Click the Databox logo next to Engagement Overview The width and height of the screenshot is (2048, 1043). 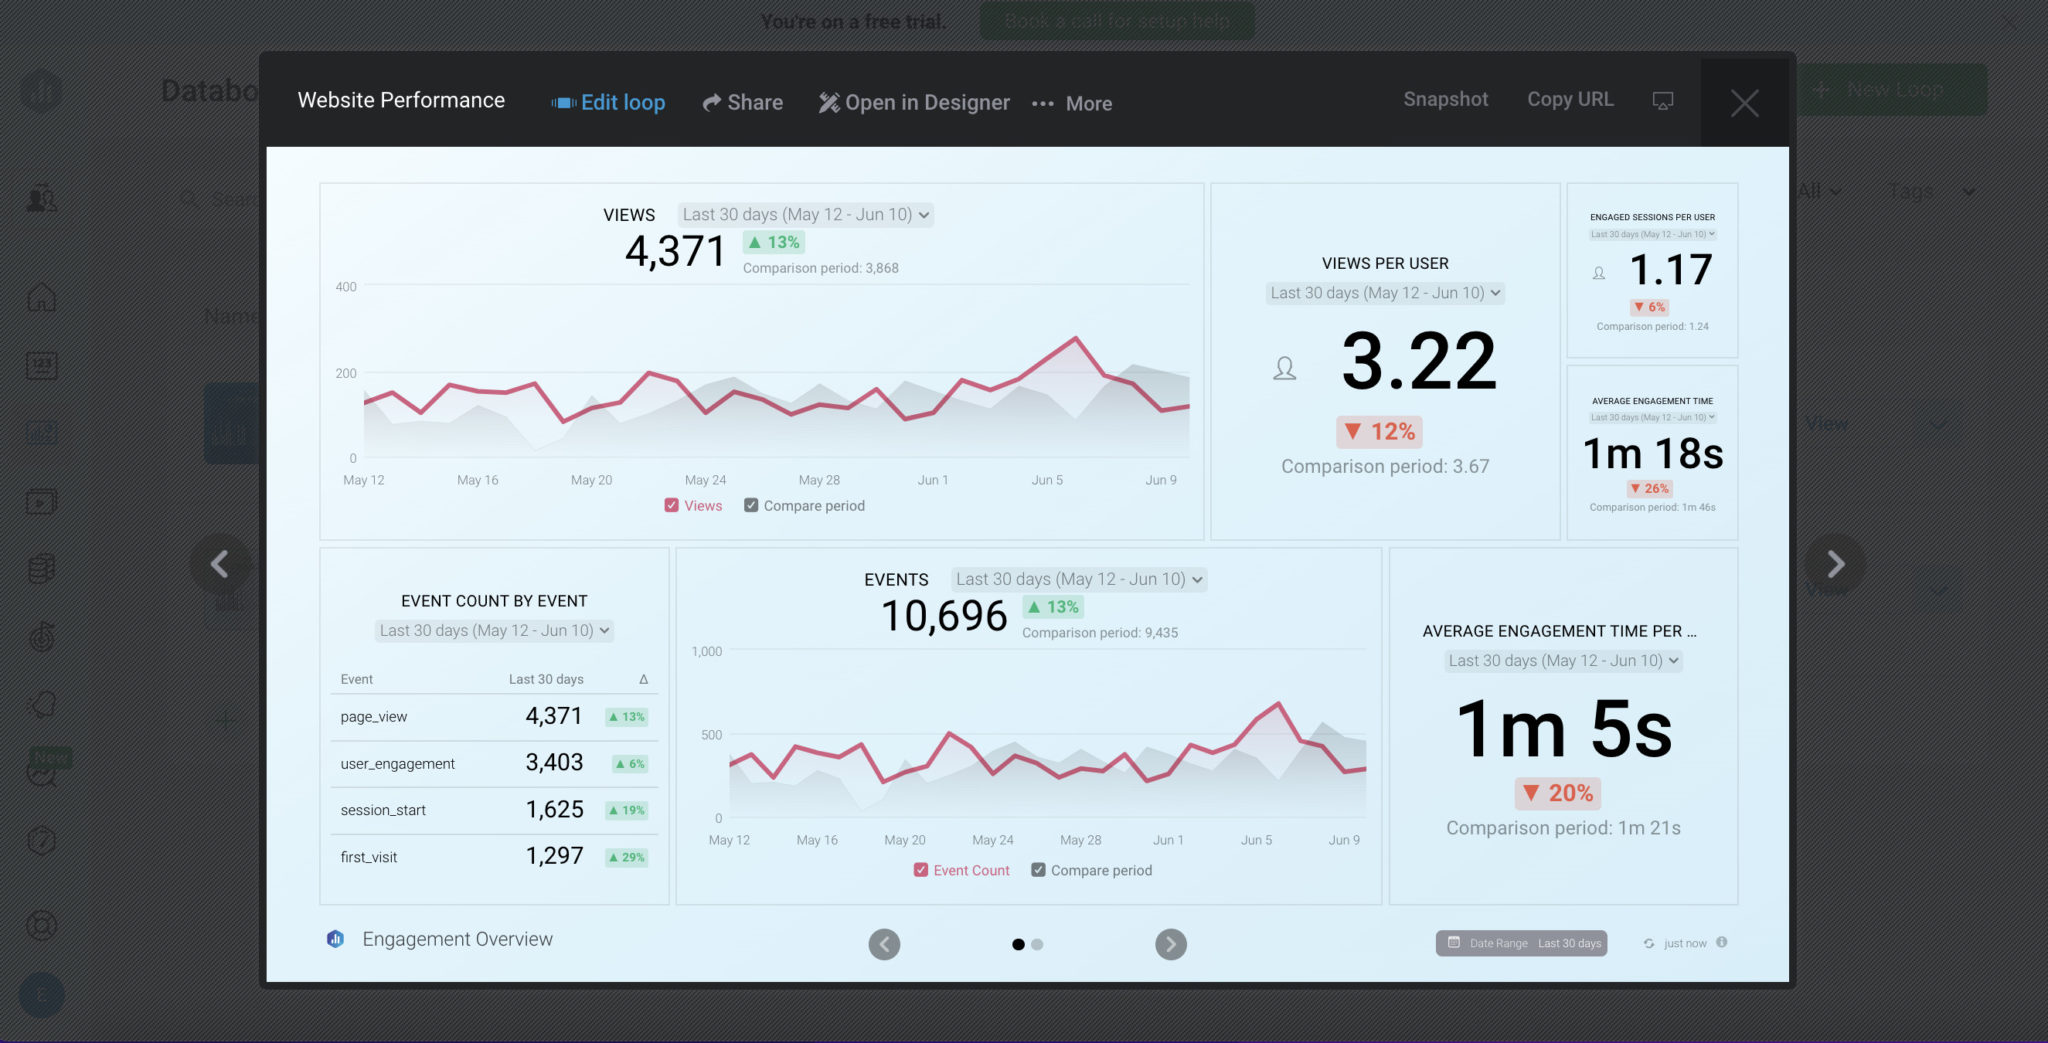tap(335, 938)
